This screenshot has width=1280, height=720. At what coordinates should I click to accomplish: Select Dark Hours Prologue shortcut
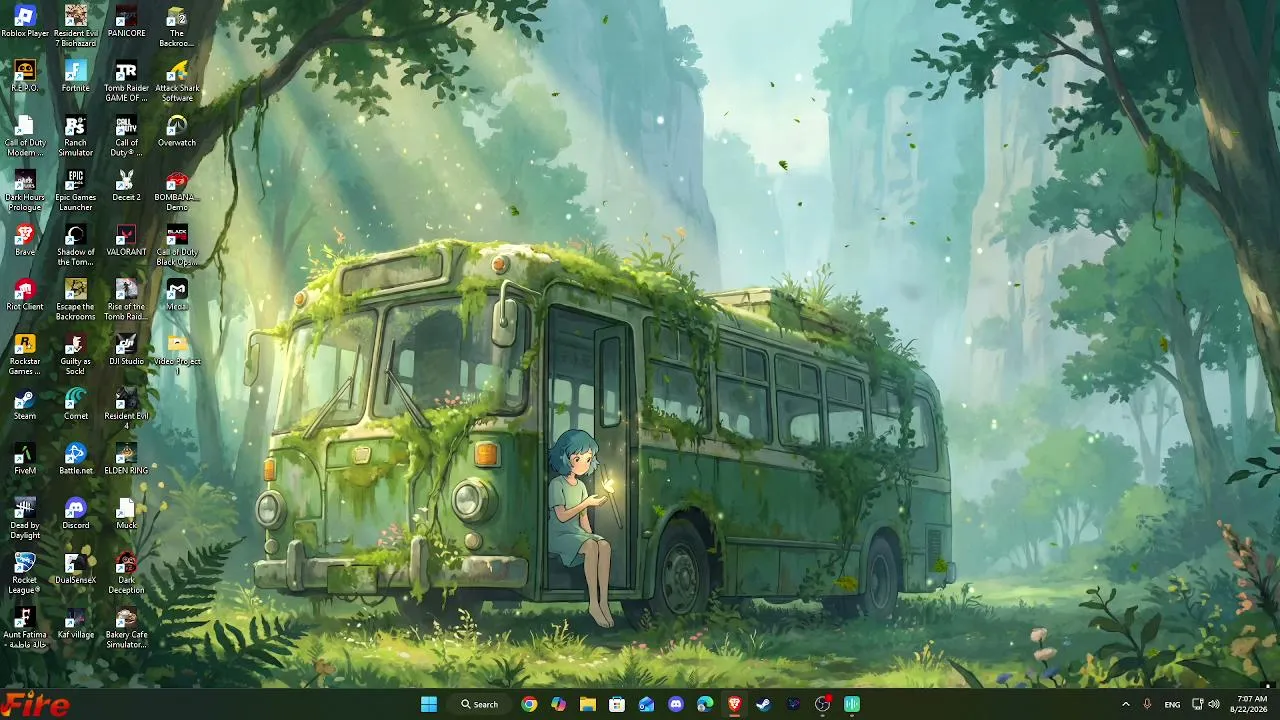(25, 190)
